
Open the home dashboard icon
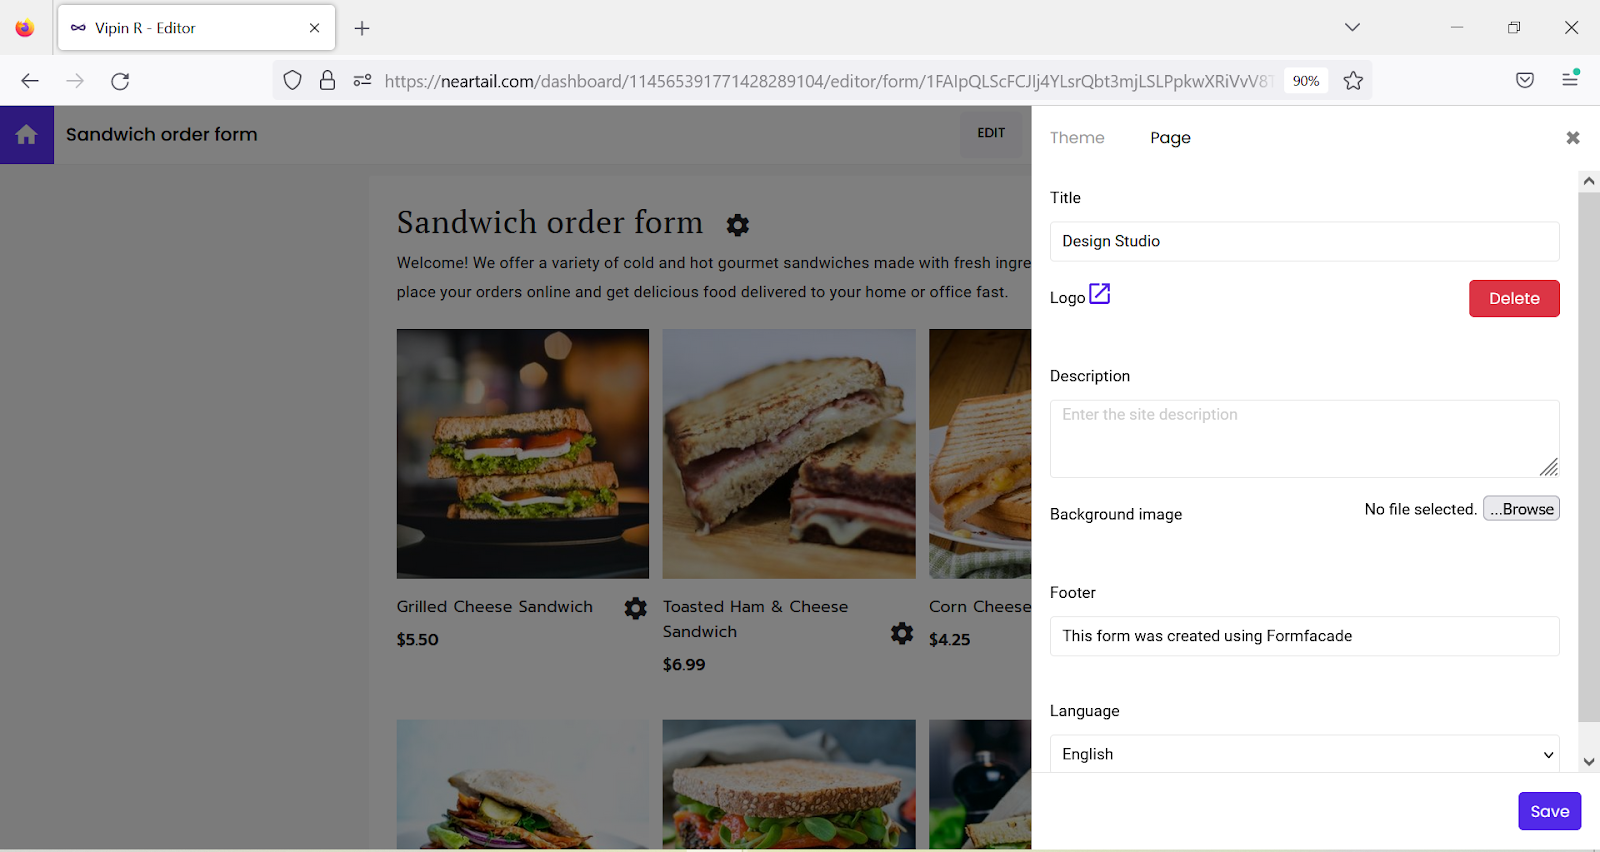pos(26,134)
